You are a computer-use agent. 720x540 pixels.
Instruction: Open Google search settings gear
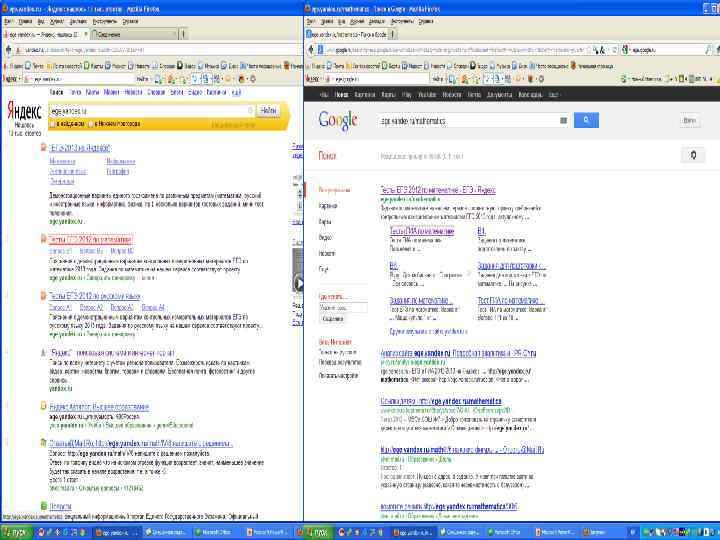point(693,155)
